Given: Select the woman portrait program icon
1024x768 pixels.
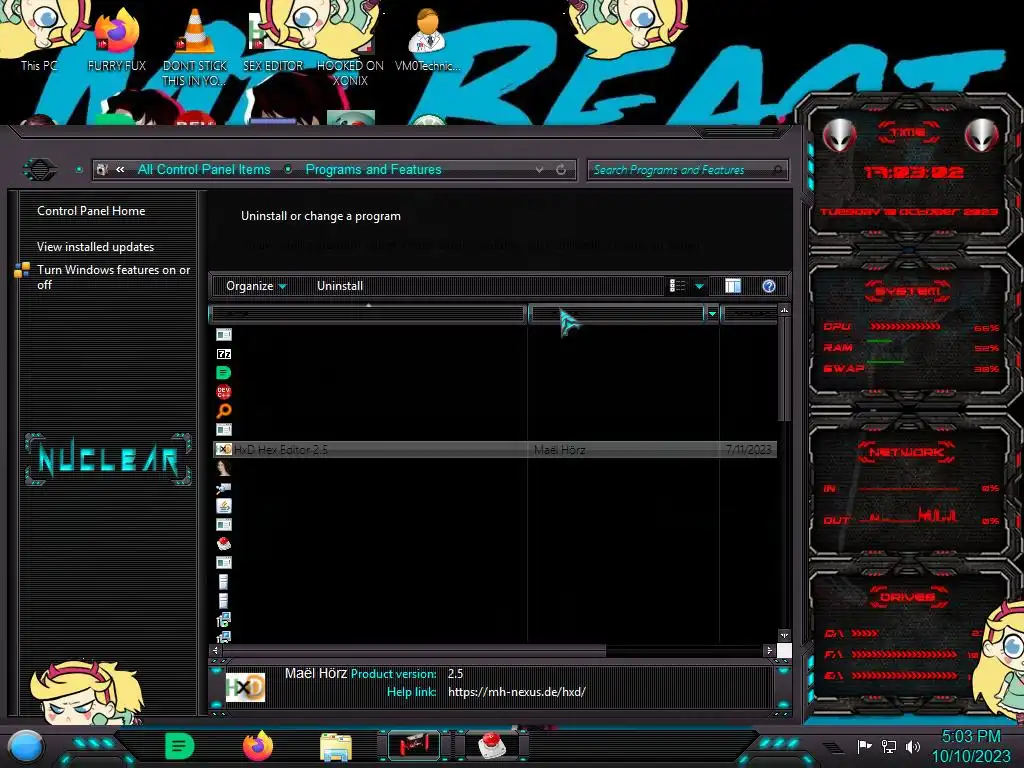Looking at the screenshot, I should tap(223, 468).
